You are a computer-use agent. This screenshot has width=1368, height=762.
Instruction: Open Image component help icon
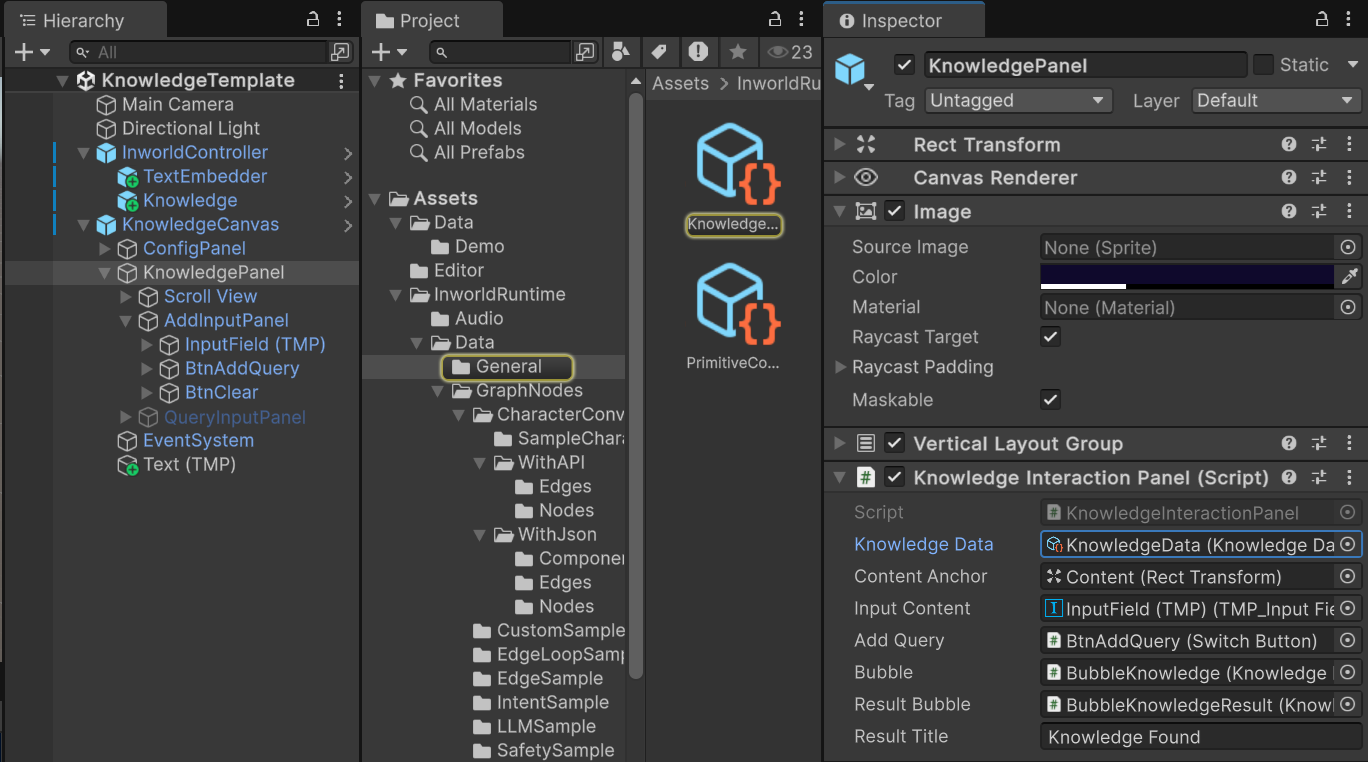[1289, 212]
